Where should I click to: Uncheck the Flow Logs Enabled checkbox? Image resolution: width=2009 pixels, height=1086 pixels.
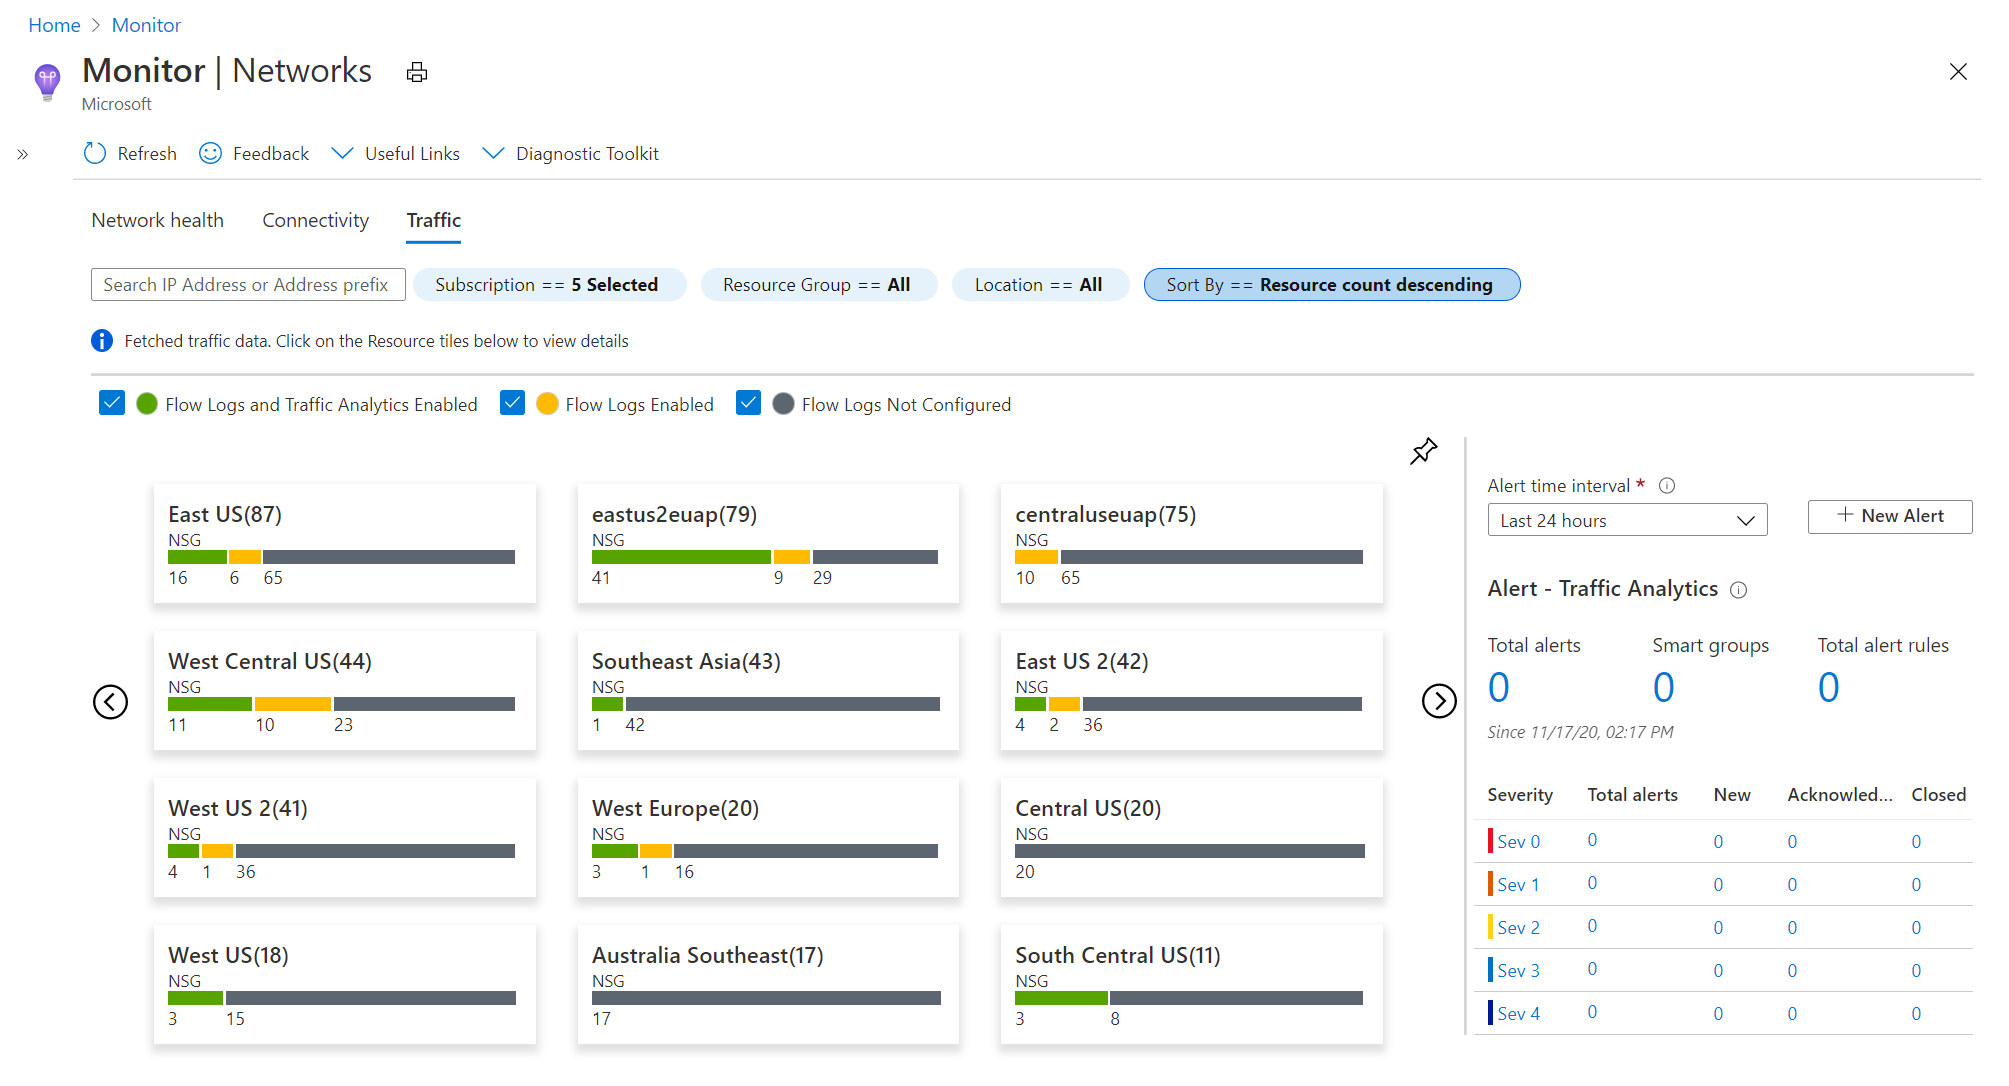[512, 403]
